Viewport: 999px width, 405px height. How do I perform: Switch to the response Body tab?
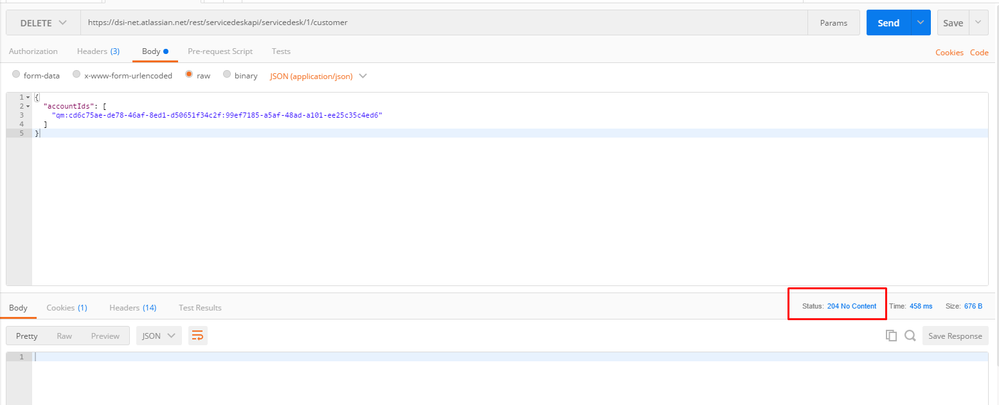(18, 308)
